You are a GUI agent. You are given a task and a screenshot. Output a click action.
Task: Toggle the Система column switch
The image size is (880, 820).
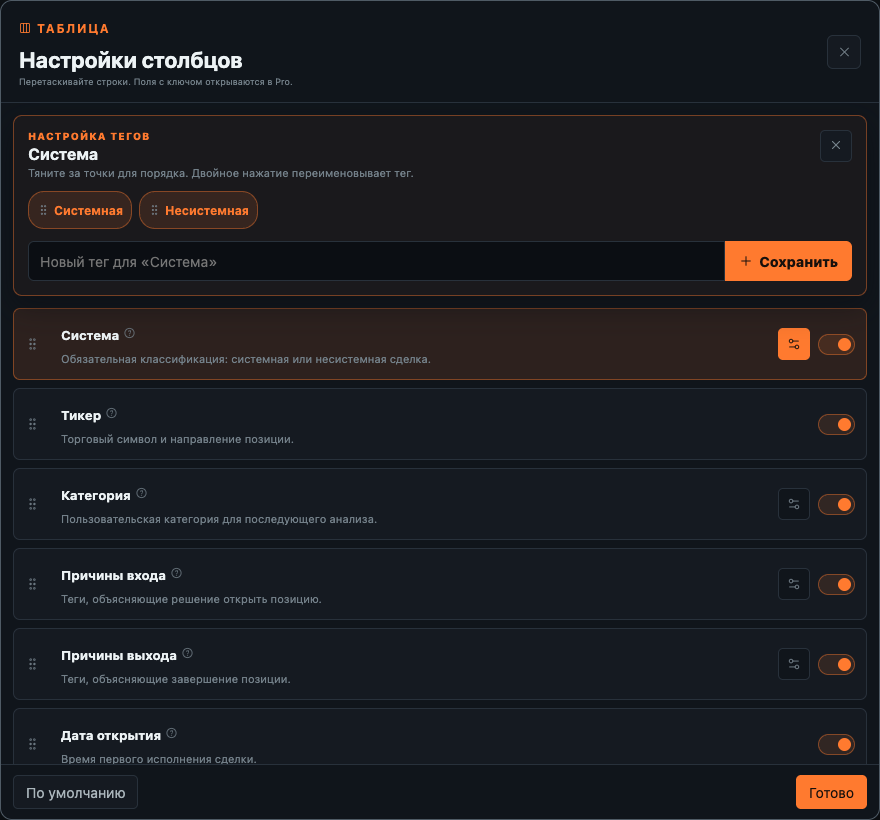(x=836, y=345)
